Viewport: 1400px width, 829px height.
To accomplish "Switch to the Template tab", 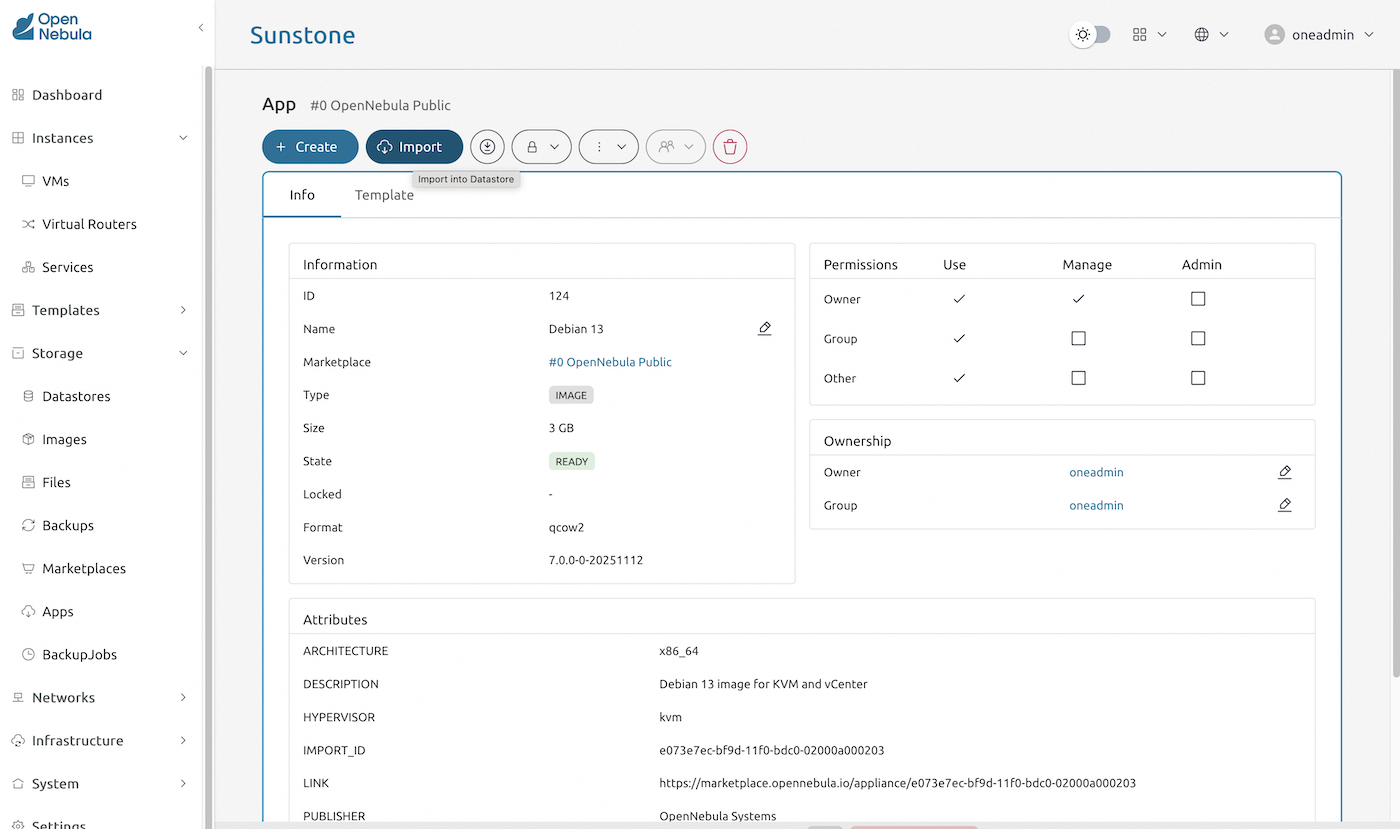I will click(384, 195).
